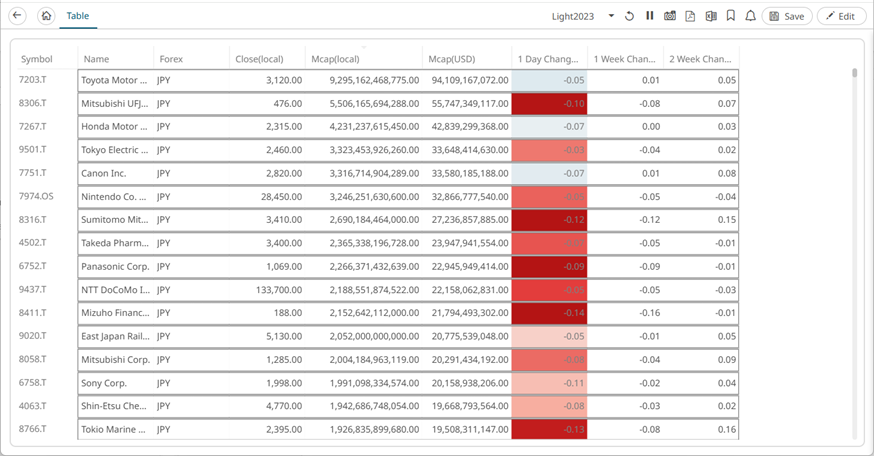Screen dimensions: 874x456
Task: Go back using the arrow button
Action: [x=17, y=16]
